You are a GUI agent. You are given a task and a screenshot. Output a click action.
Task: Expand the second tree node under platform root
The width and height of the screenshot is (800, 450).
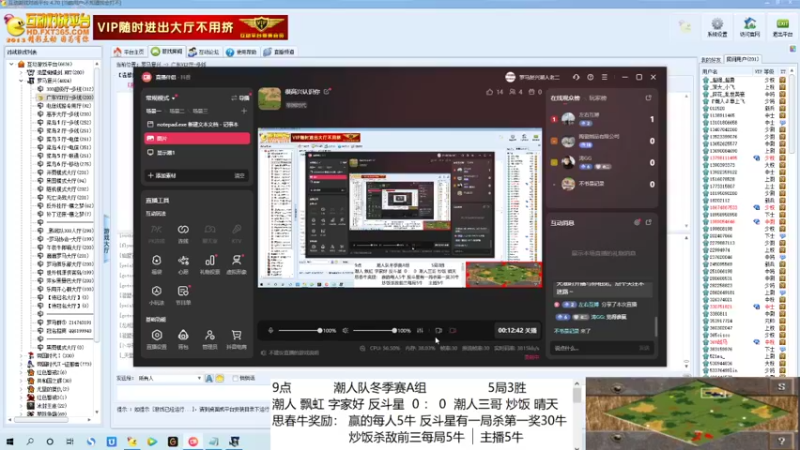[21, 72]
